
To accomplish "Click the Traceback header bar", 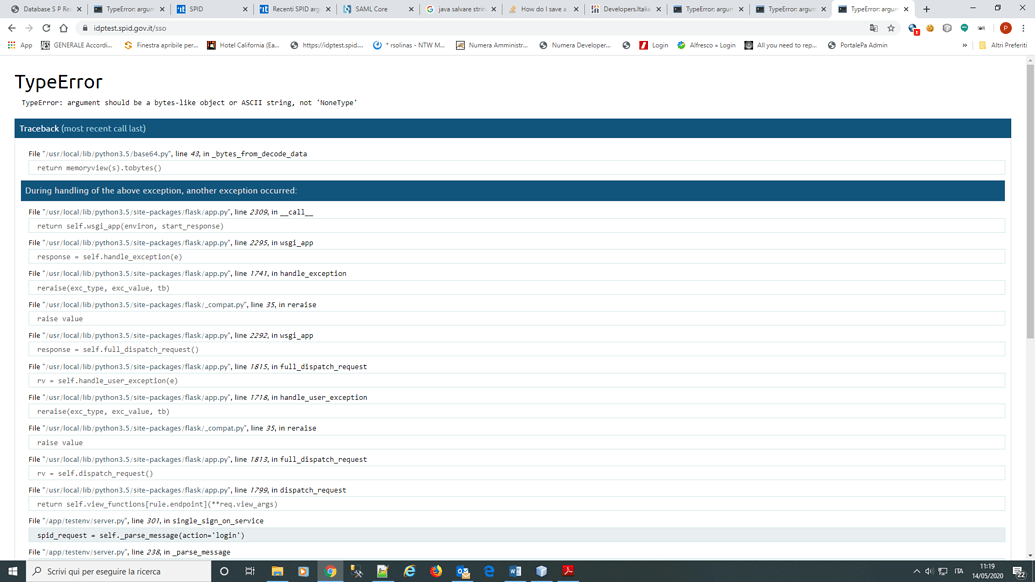I will (512, 129).
